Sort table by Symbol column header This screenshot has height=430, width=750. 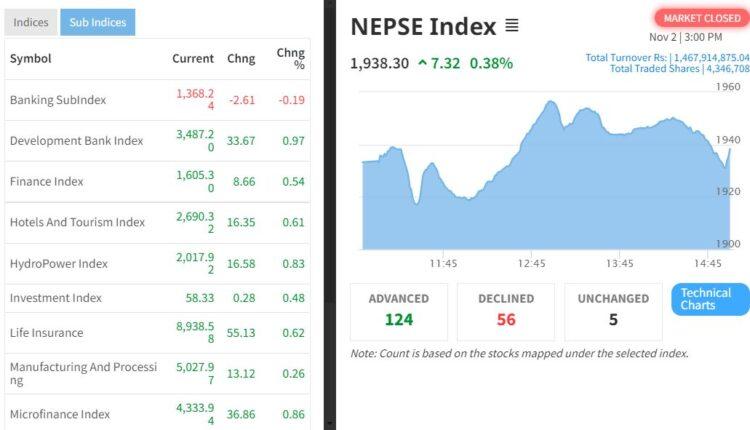pyautogui.click(x=30, y=59)
